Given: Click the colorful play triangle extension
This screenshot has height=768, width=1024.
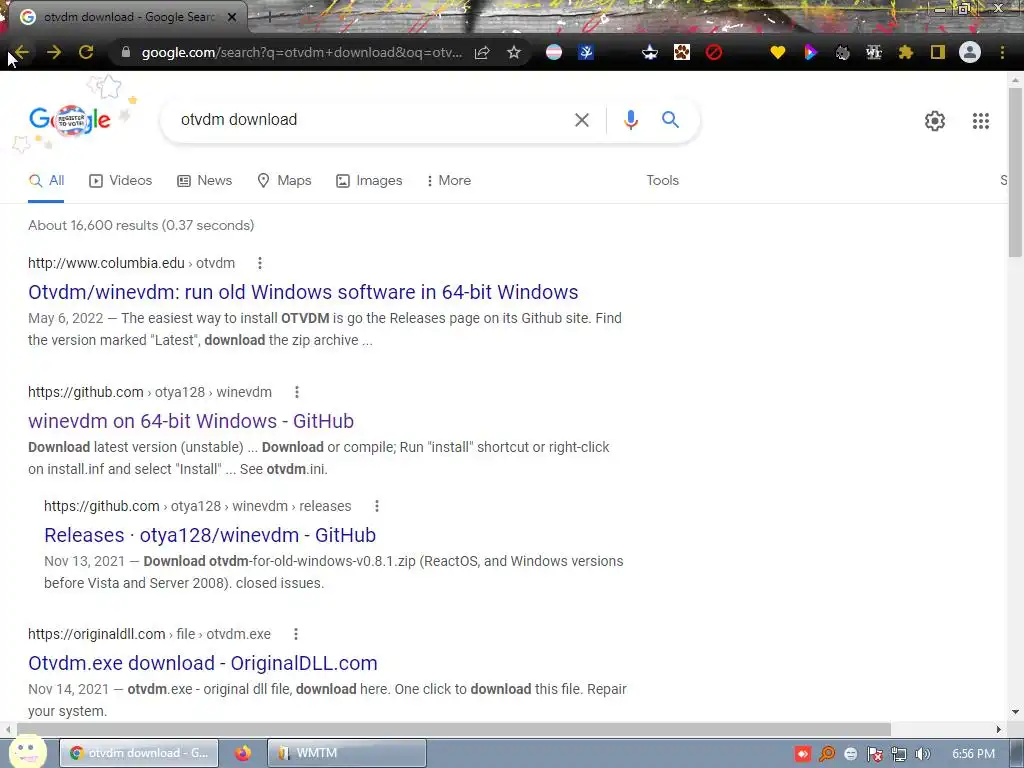Looking at the screenshot, I should pos(810,52).
